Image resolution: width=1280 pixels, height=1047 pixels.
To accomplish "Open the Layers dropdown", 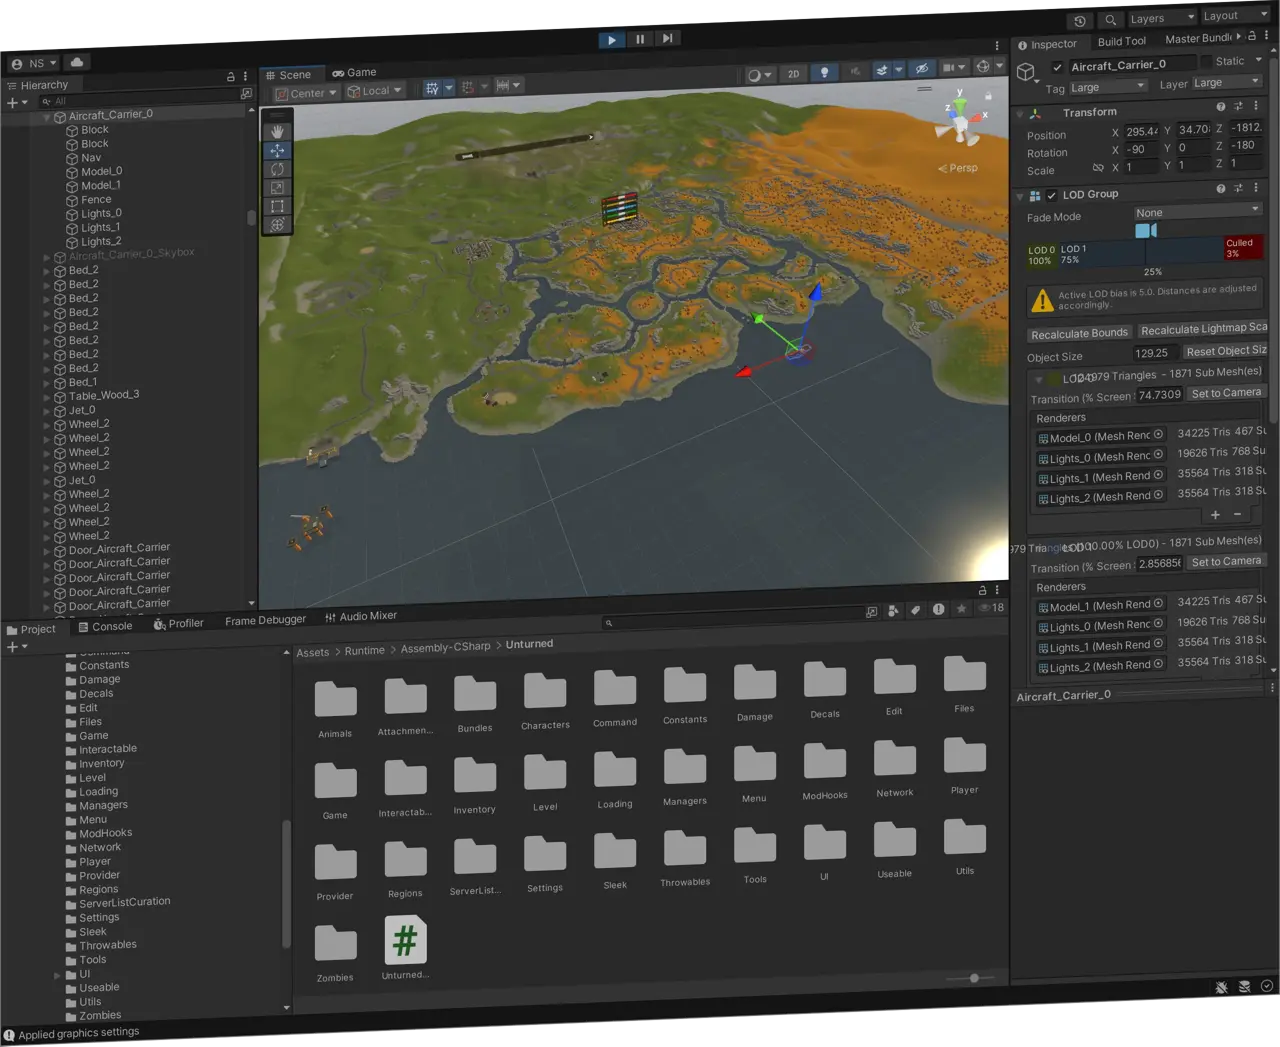I will tap(1161, 18).
